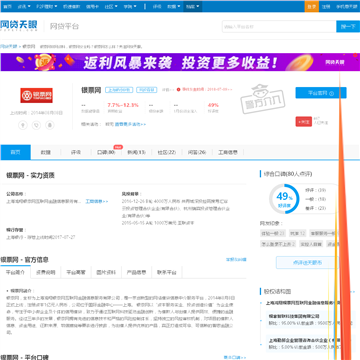Image resolution: width=360 pixels, height=360 pixels.
Task: Expand the 学院 dropdown in the top bar
Action: (x=129, y=6)
